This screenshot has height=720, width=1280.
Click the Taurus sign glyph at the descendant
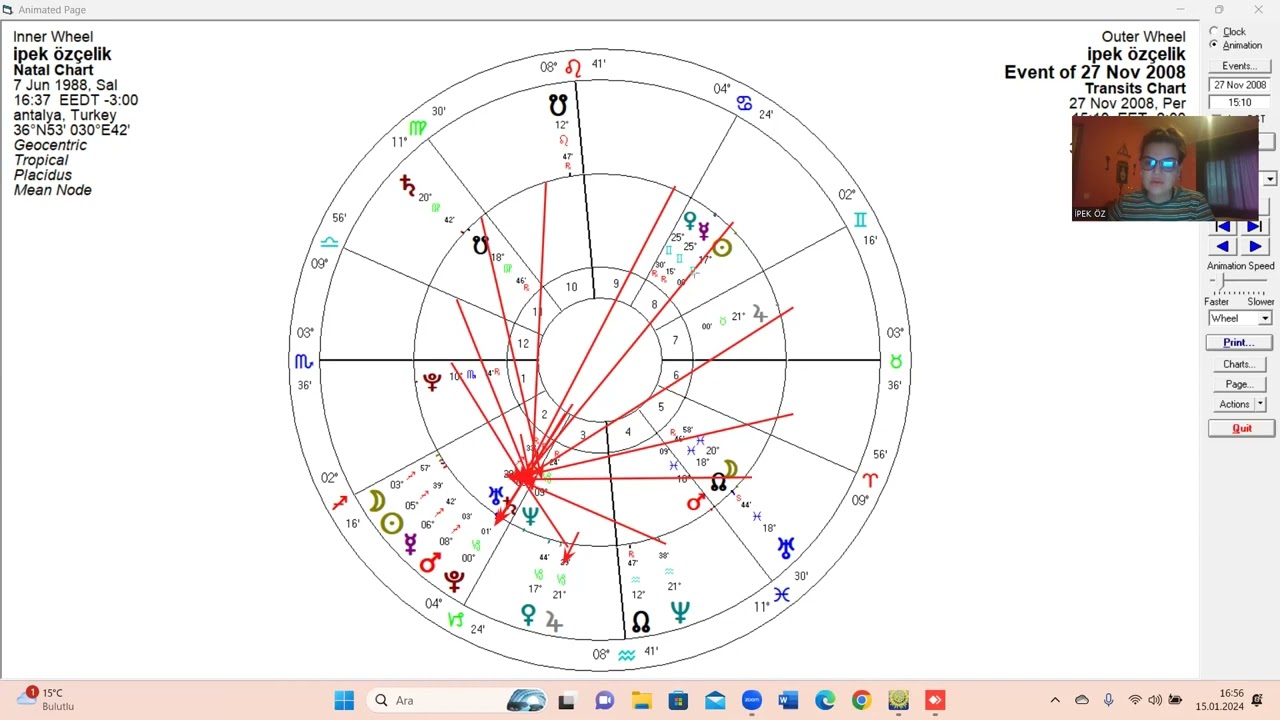point(896,361)
